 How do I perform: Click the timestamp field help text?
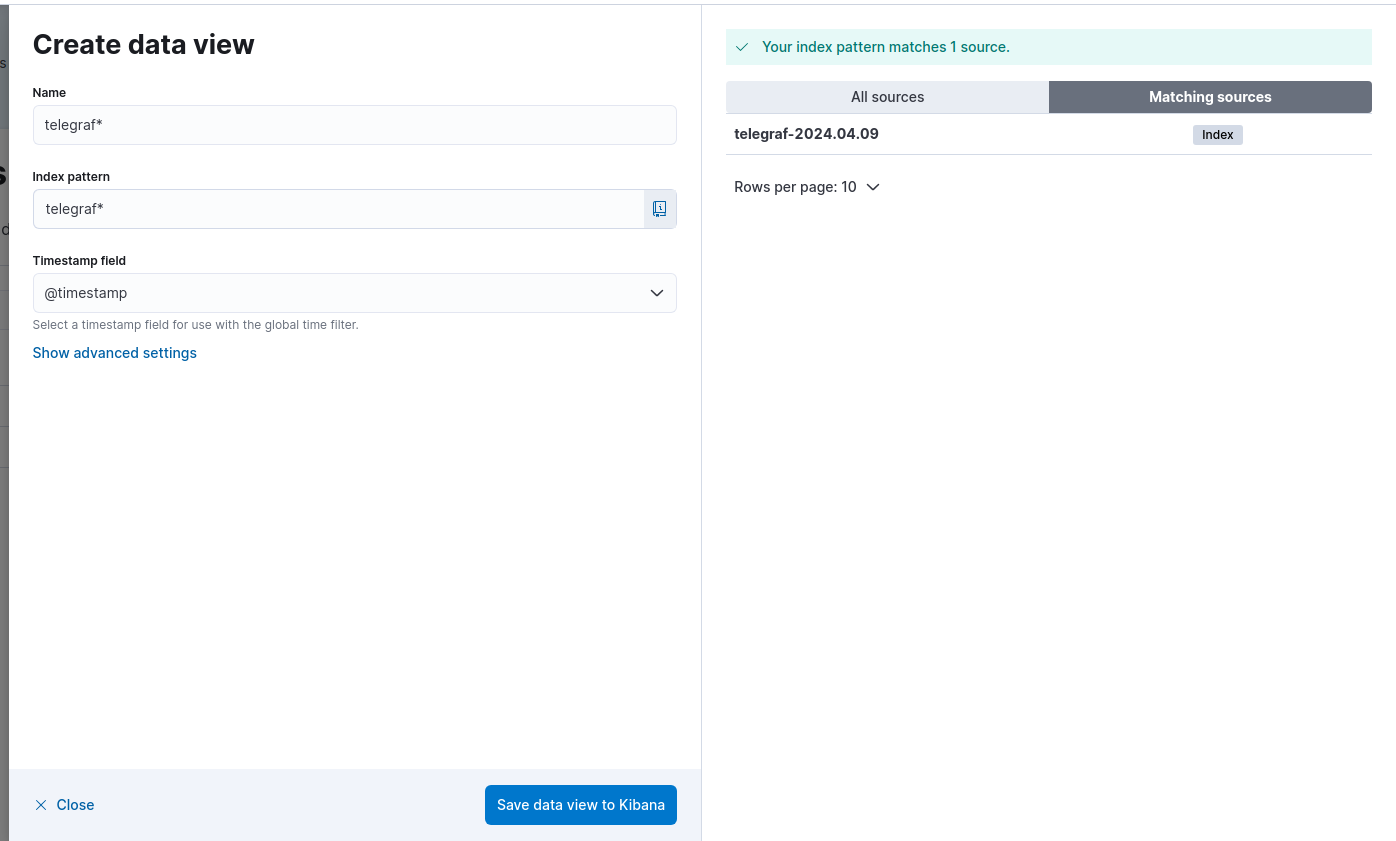pos(195,325)
